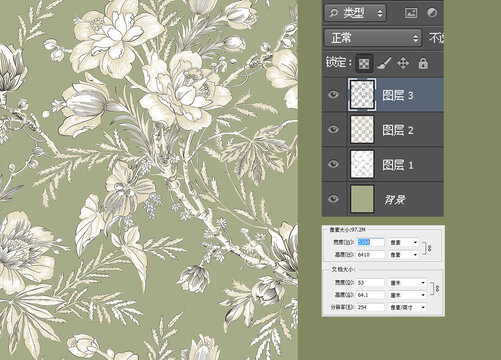The width and height of the screenshot is (501, 360).
Task: Click the lock all padlock icon
Action: tap(423, 63)
